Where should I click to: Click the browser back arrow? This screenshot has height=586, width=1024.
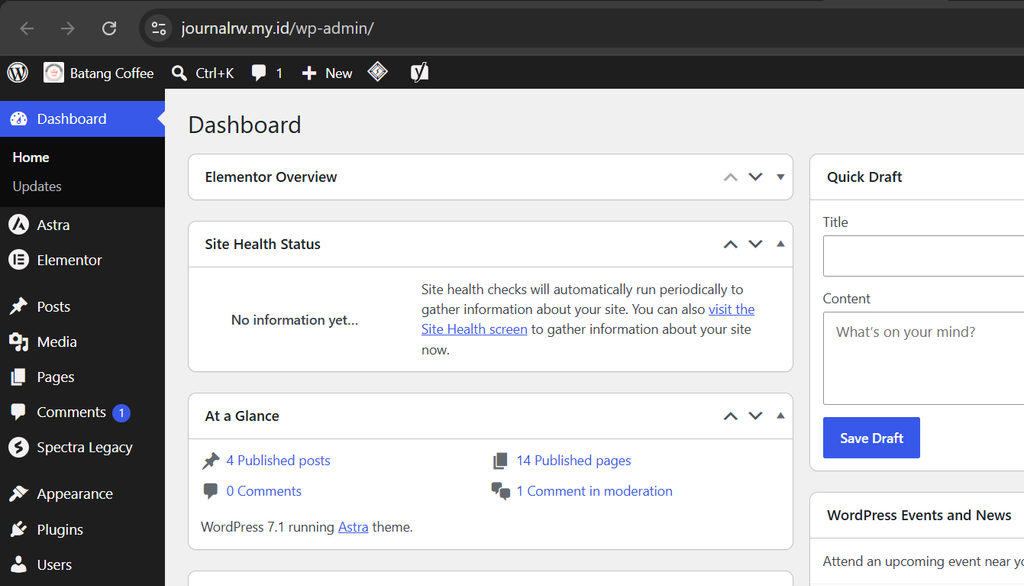[x=27, y=28]
